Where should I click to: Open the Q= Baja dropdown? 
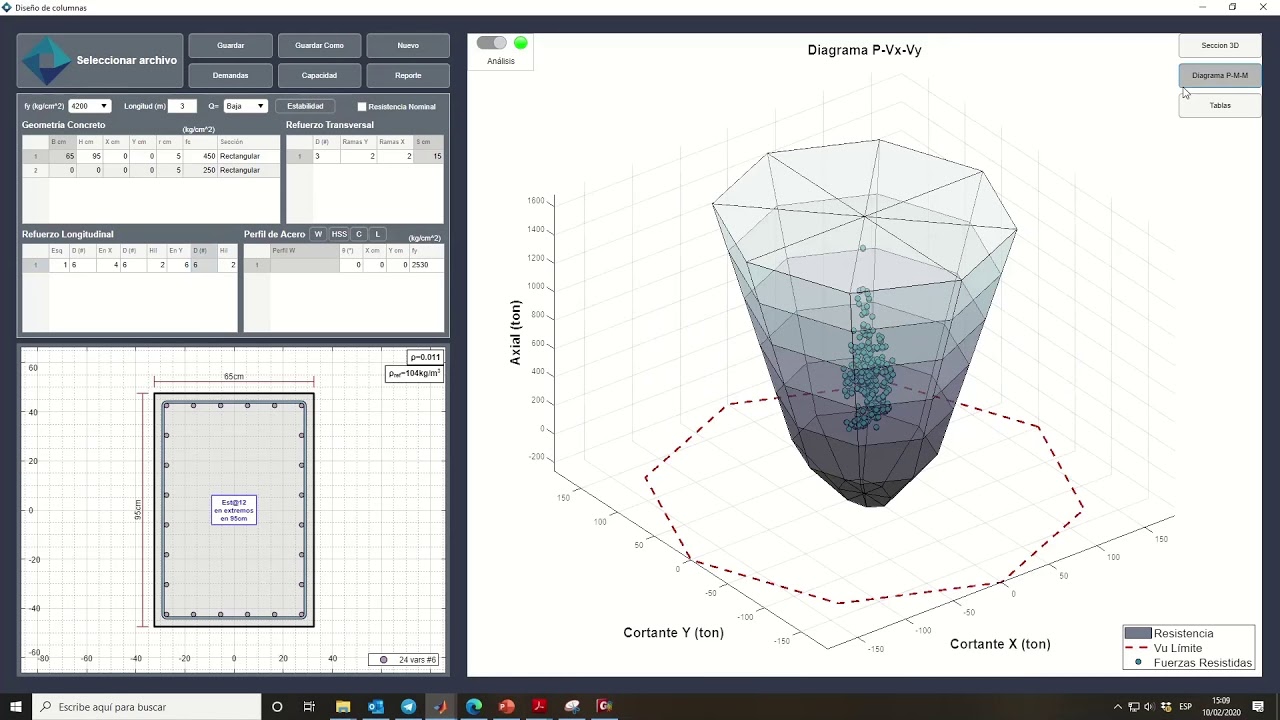pyautogui.click(x=245, y=106)
